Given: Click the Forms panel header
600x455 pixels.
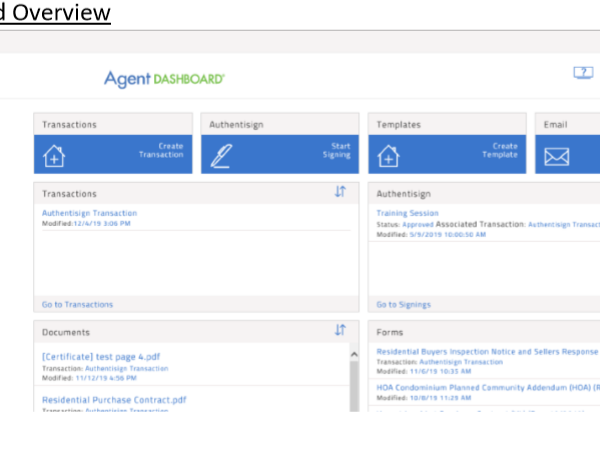Looking at the screenshot, I should click(x=484, y=332).
